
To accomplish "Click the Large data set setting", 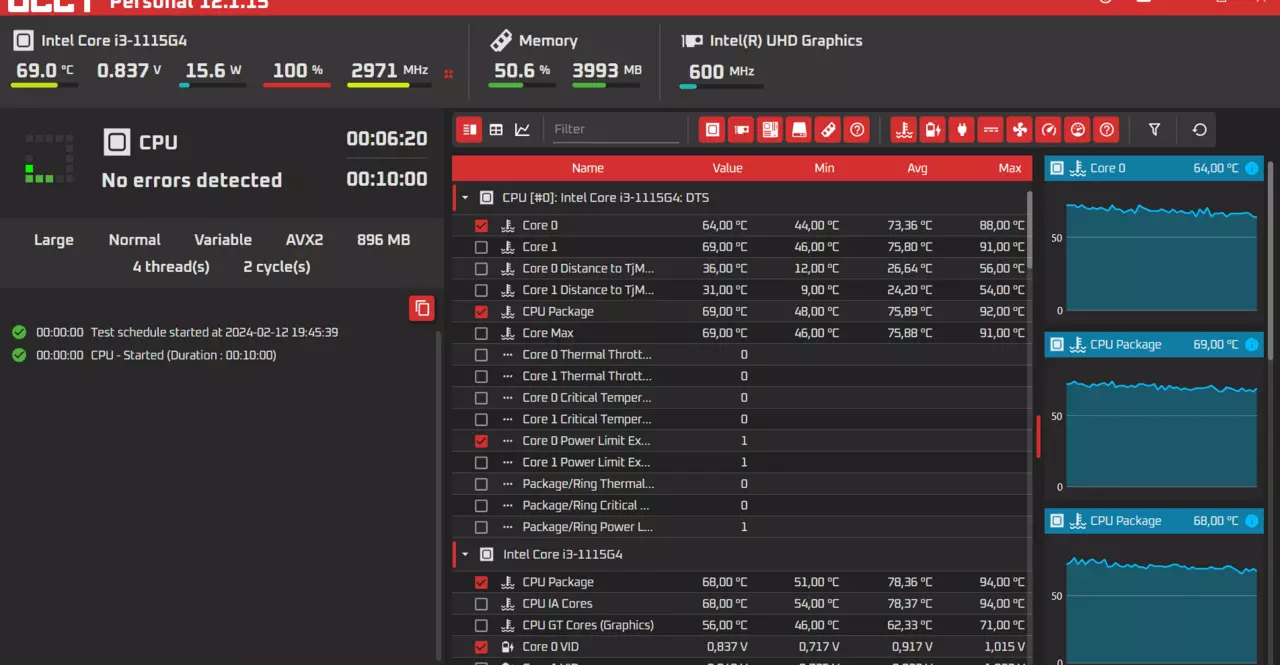I will point(54,240).
